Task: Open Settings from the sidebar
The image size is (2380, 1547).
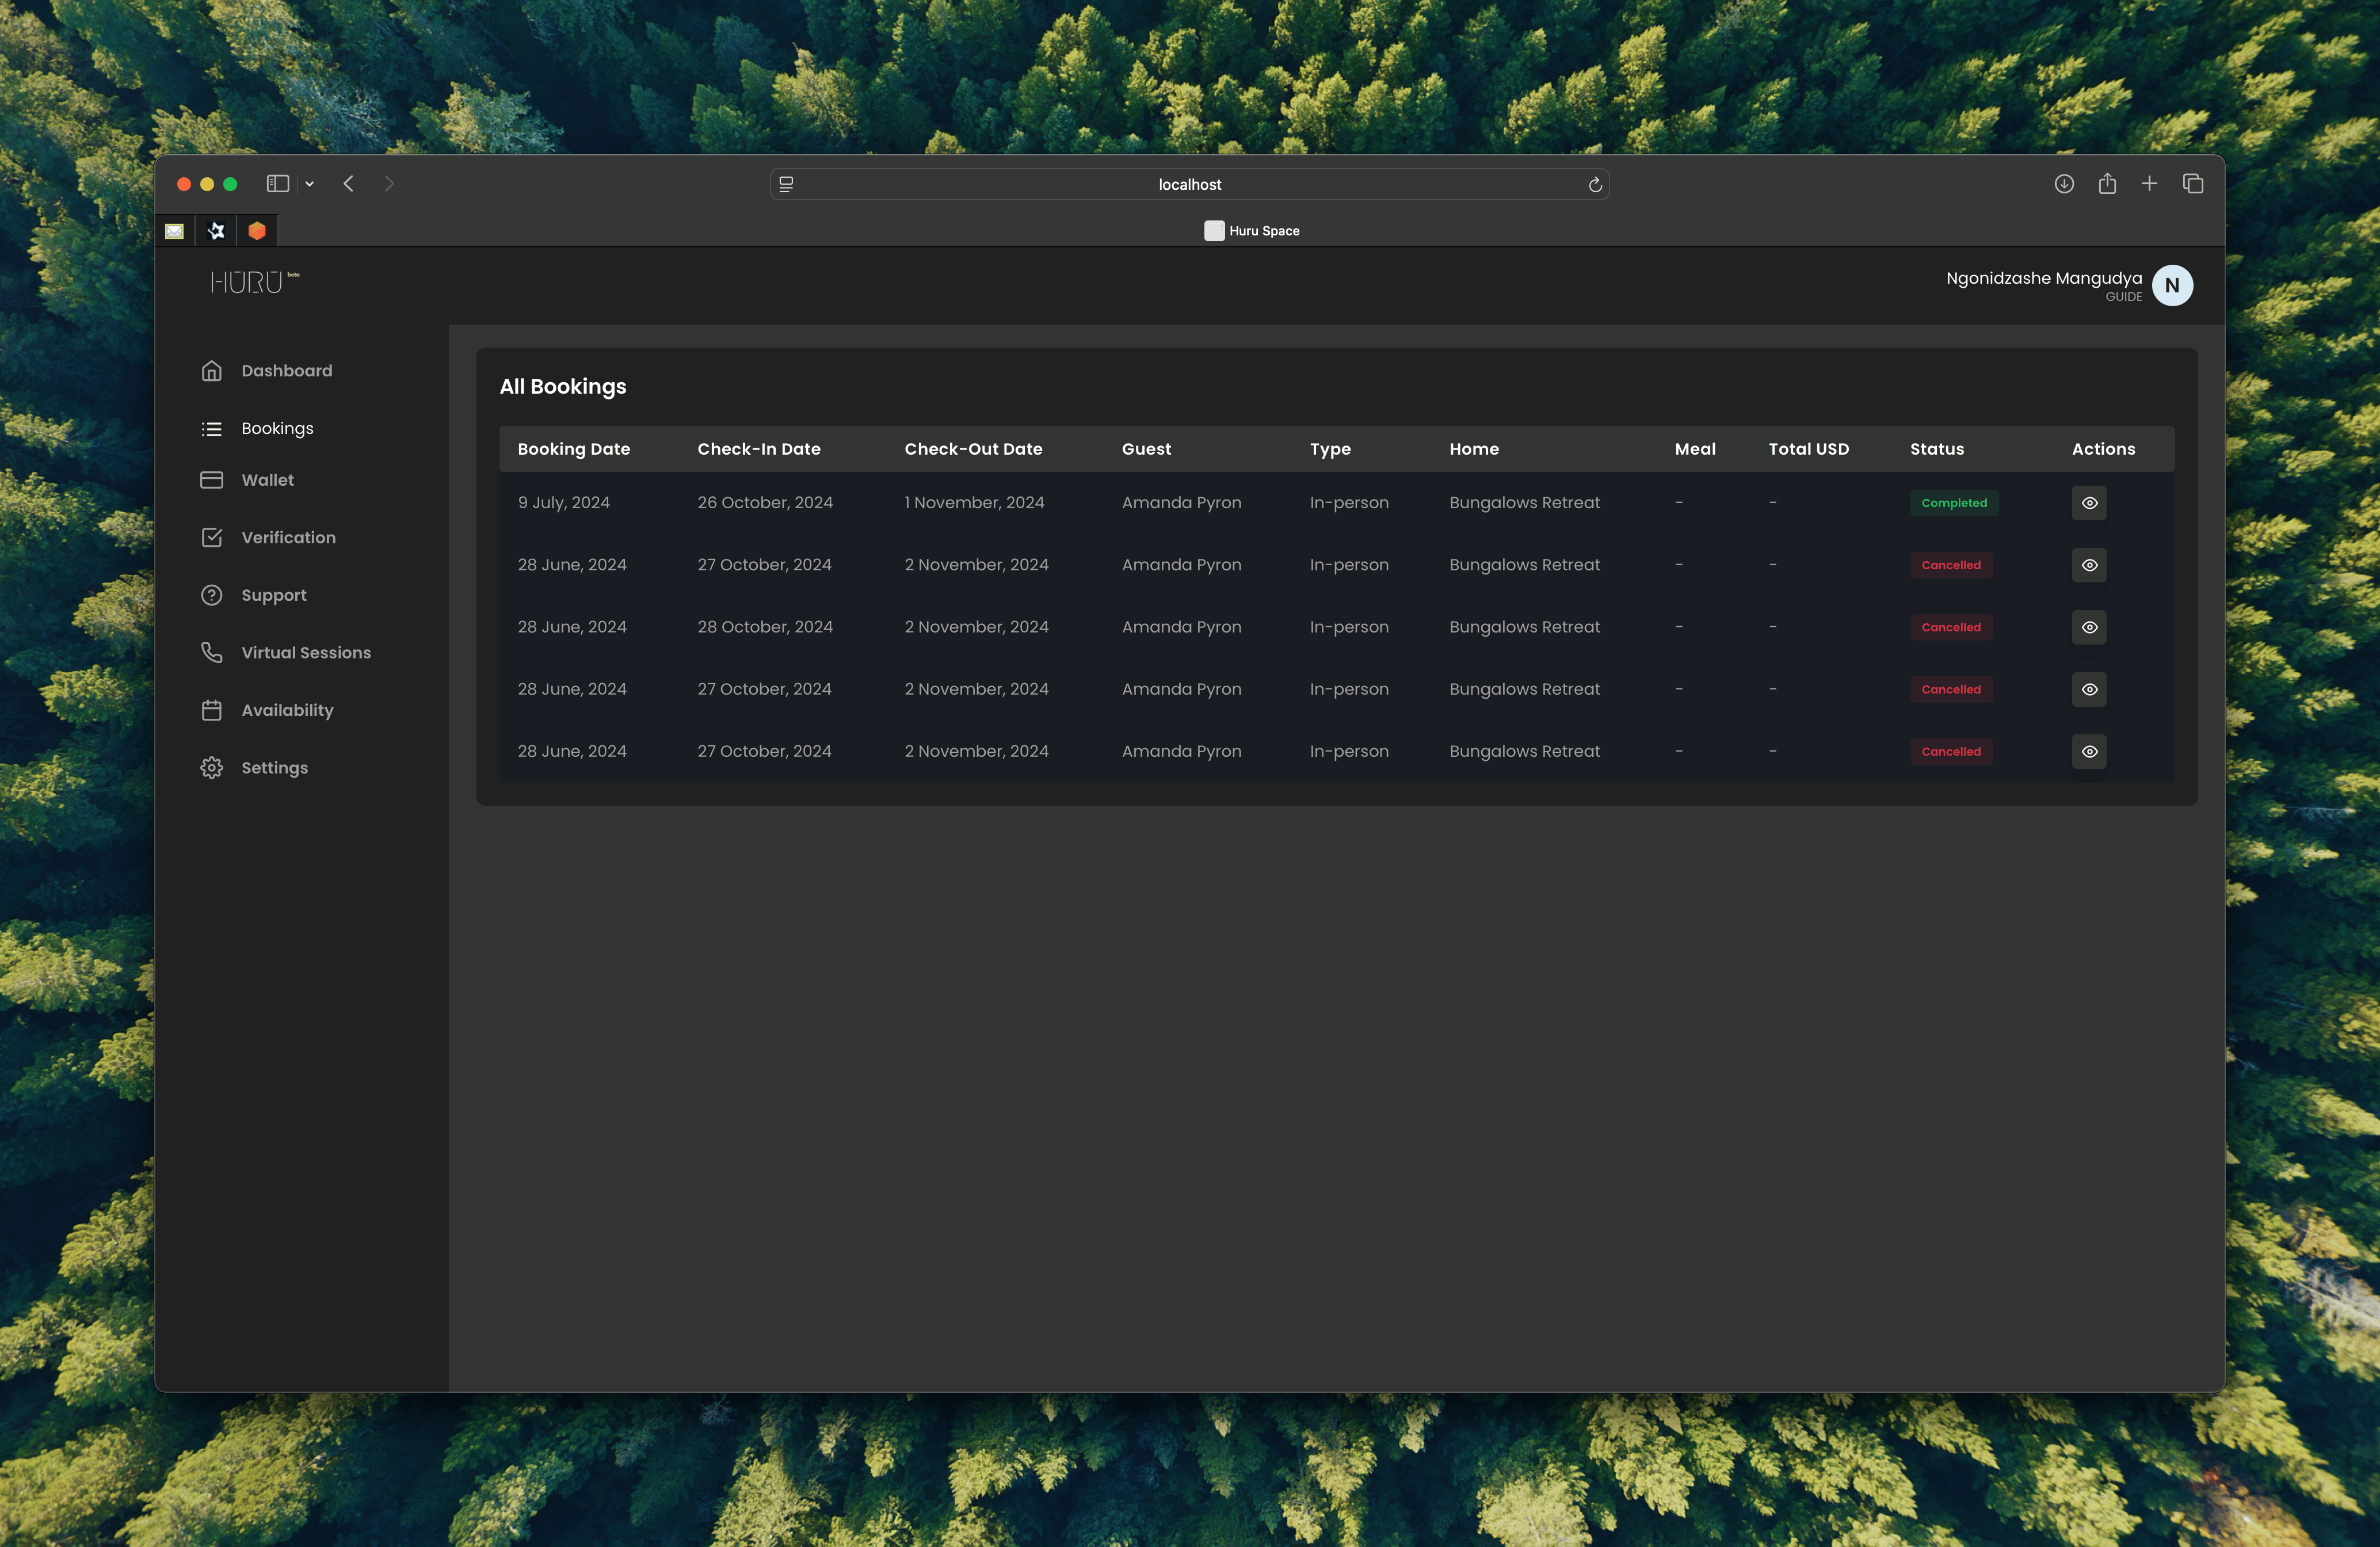Action: point(274,767)
